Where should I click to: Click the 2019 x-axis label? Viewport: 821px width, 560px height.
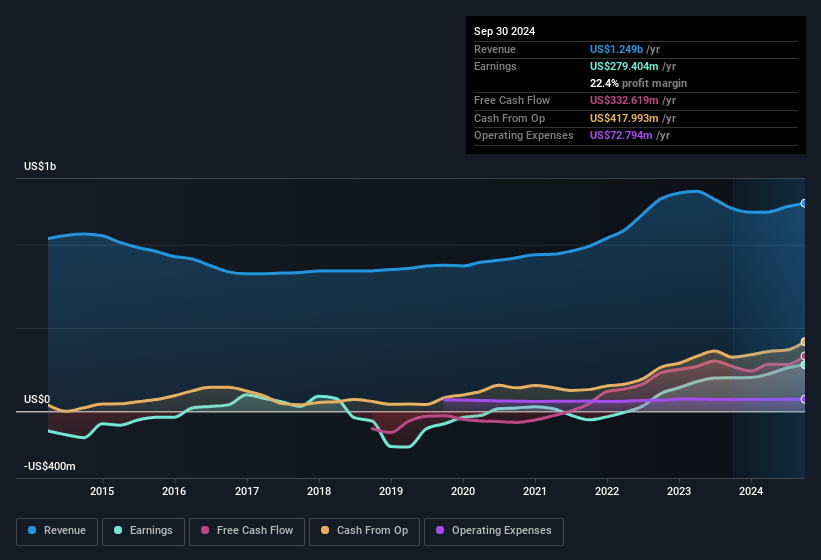391,491
